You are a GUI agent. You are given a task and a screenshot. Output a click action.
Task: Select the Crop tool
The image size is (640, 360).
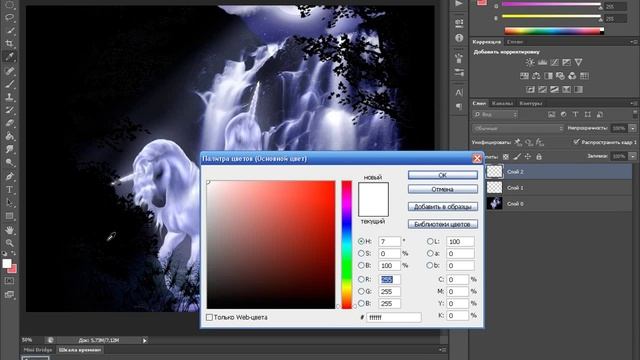coord(9,43)
